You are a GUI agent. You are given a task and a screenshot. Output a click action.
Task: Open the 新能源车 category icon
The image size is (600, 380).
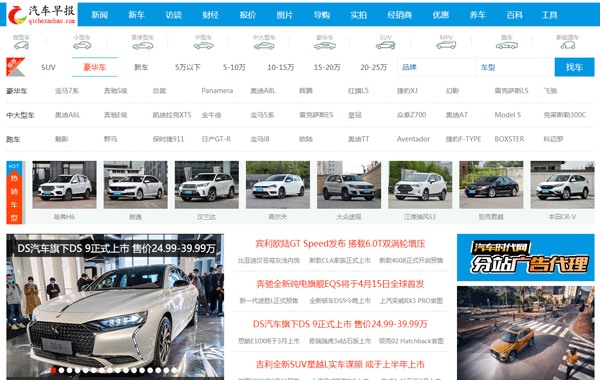[567, 42]
